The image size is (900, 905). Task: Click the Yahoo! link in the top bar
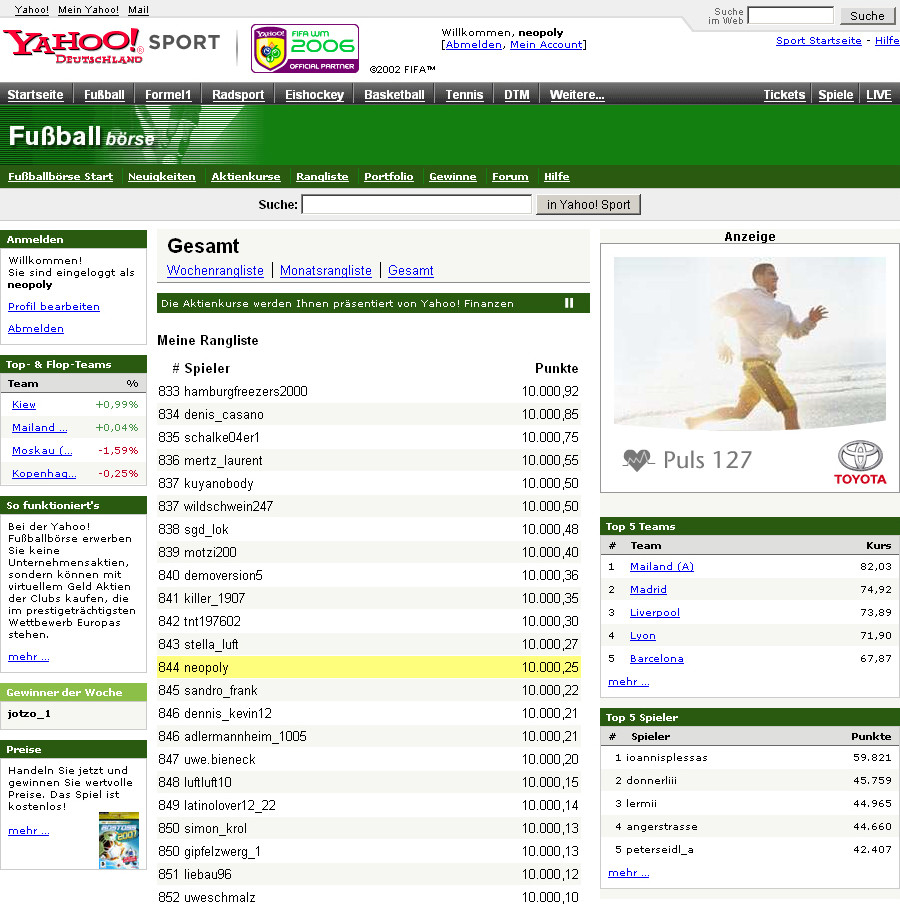tap(32, 10)
